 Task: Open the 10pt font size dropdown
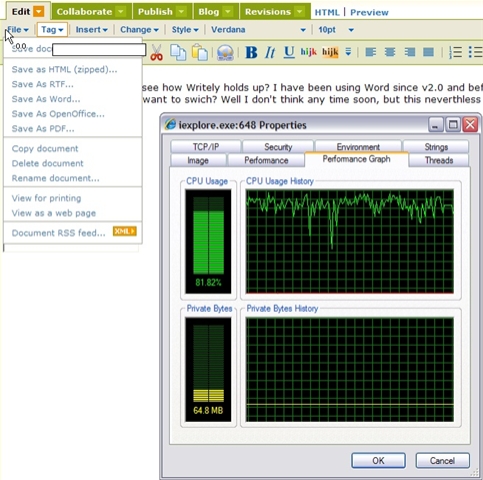coord(336,30)
